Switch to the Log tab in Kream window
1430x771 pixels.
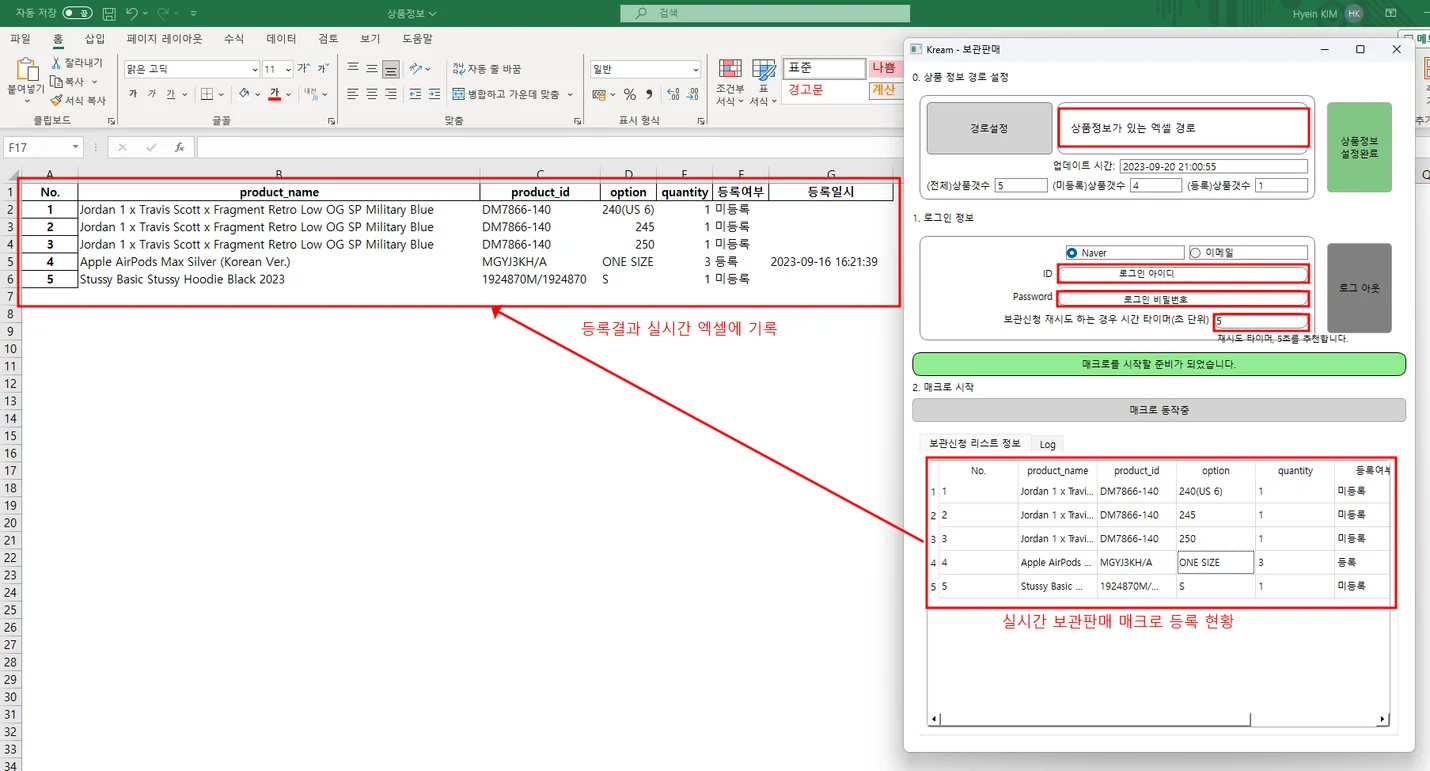click(1047, 444)
